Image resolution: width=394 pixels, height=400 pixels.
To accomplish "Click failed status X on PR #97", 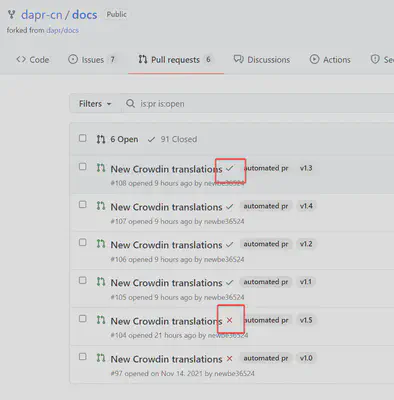I will tap(229, 359).
